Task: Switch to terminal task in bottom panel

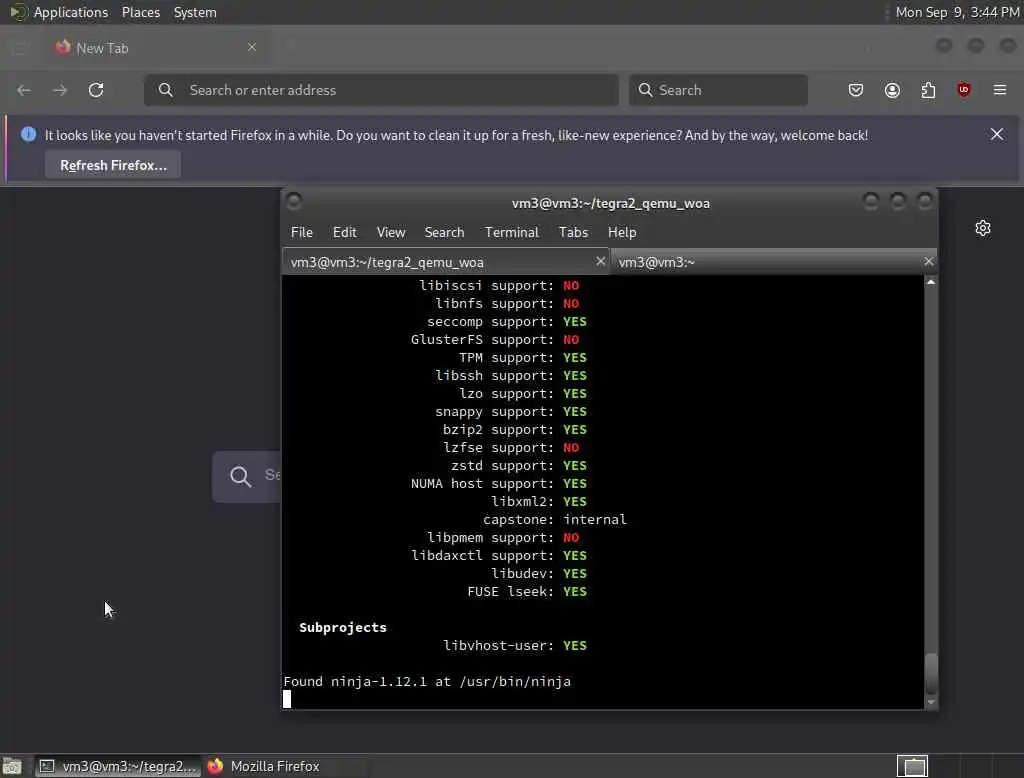Action: pyautogui.click(x=118, y=766)
